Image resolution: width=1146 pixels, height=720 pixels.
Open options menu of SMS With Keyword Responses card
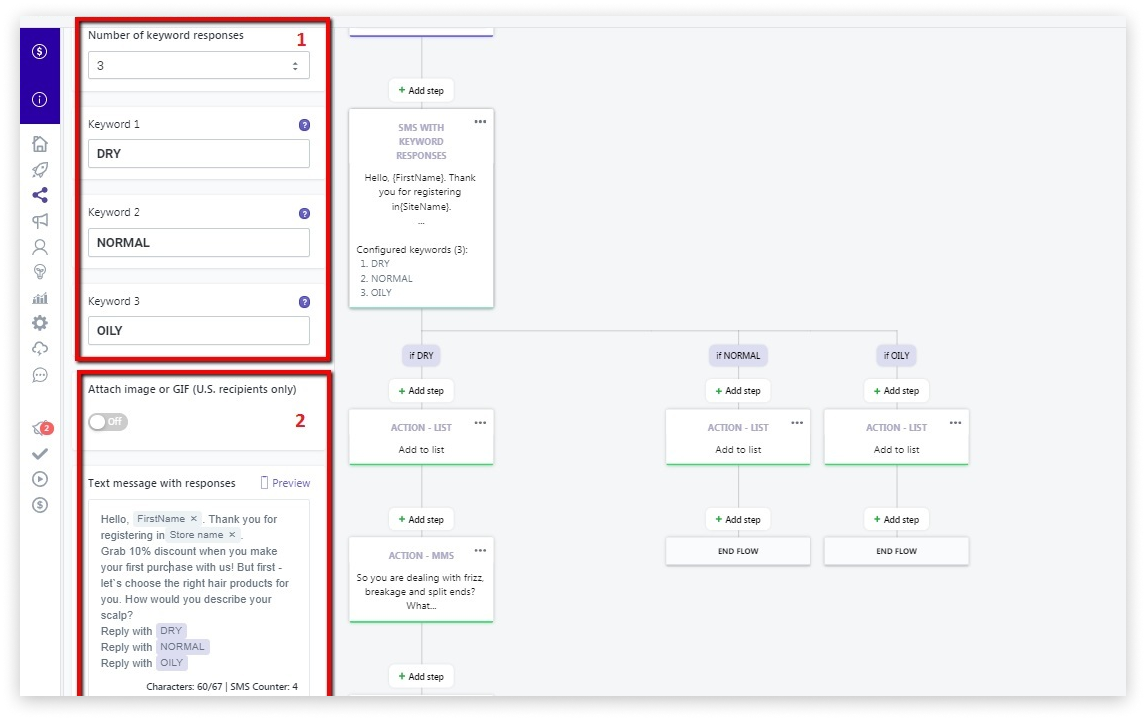tap(480, 122)
